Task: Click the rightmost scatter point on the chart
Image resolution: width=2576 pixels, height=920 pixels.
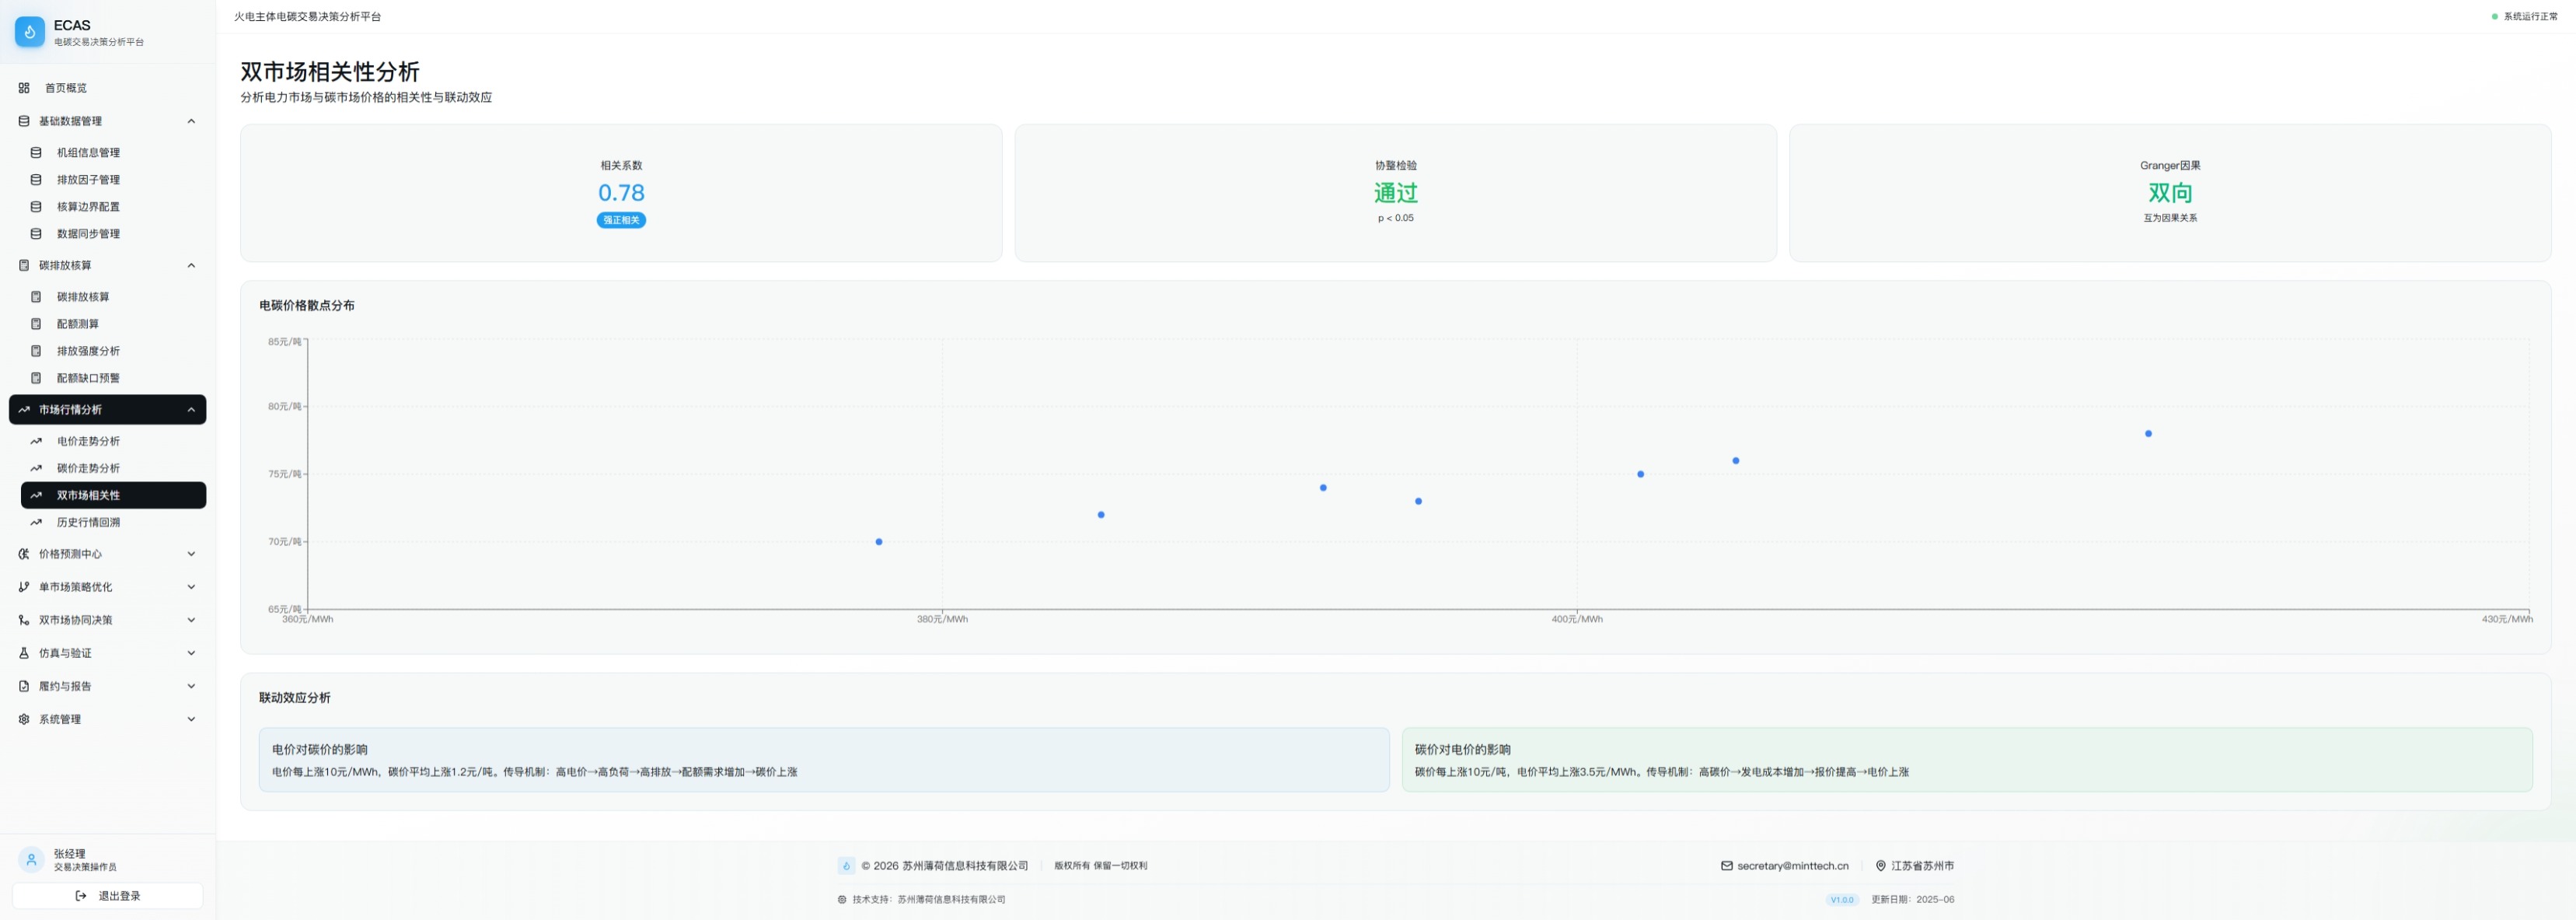Action: (2148, 434)
